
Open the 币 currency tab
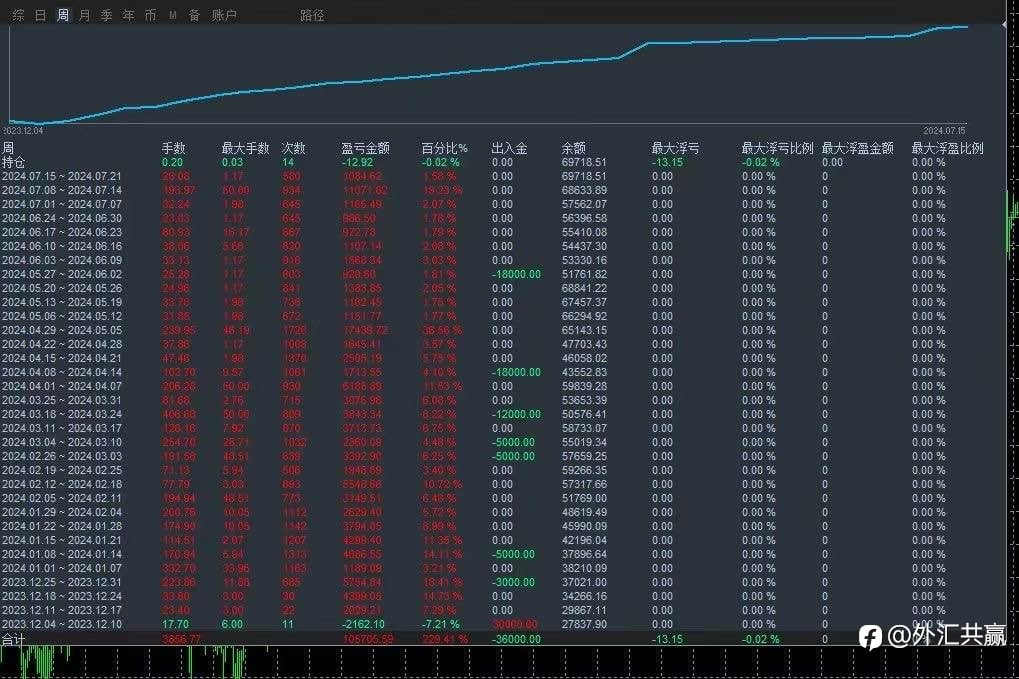(x=151, y=15)
